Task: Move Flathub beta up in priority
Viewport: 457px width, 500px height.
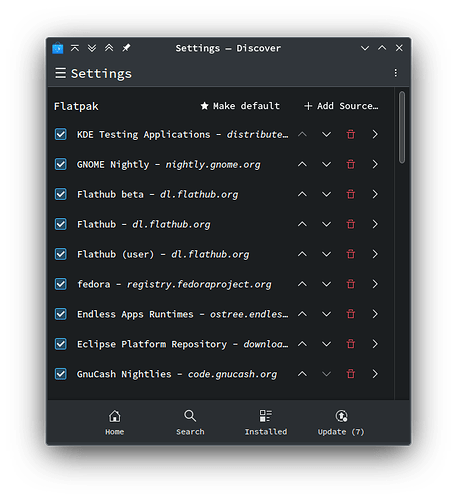Action: (302, 194)
